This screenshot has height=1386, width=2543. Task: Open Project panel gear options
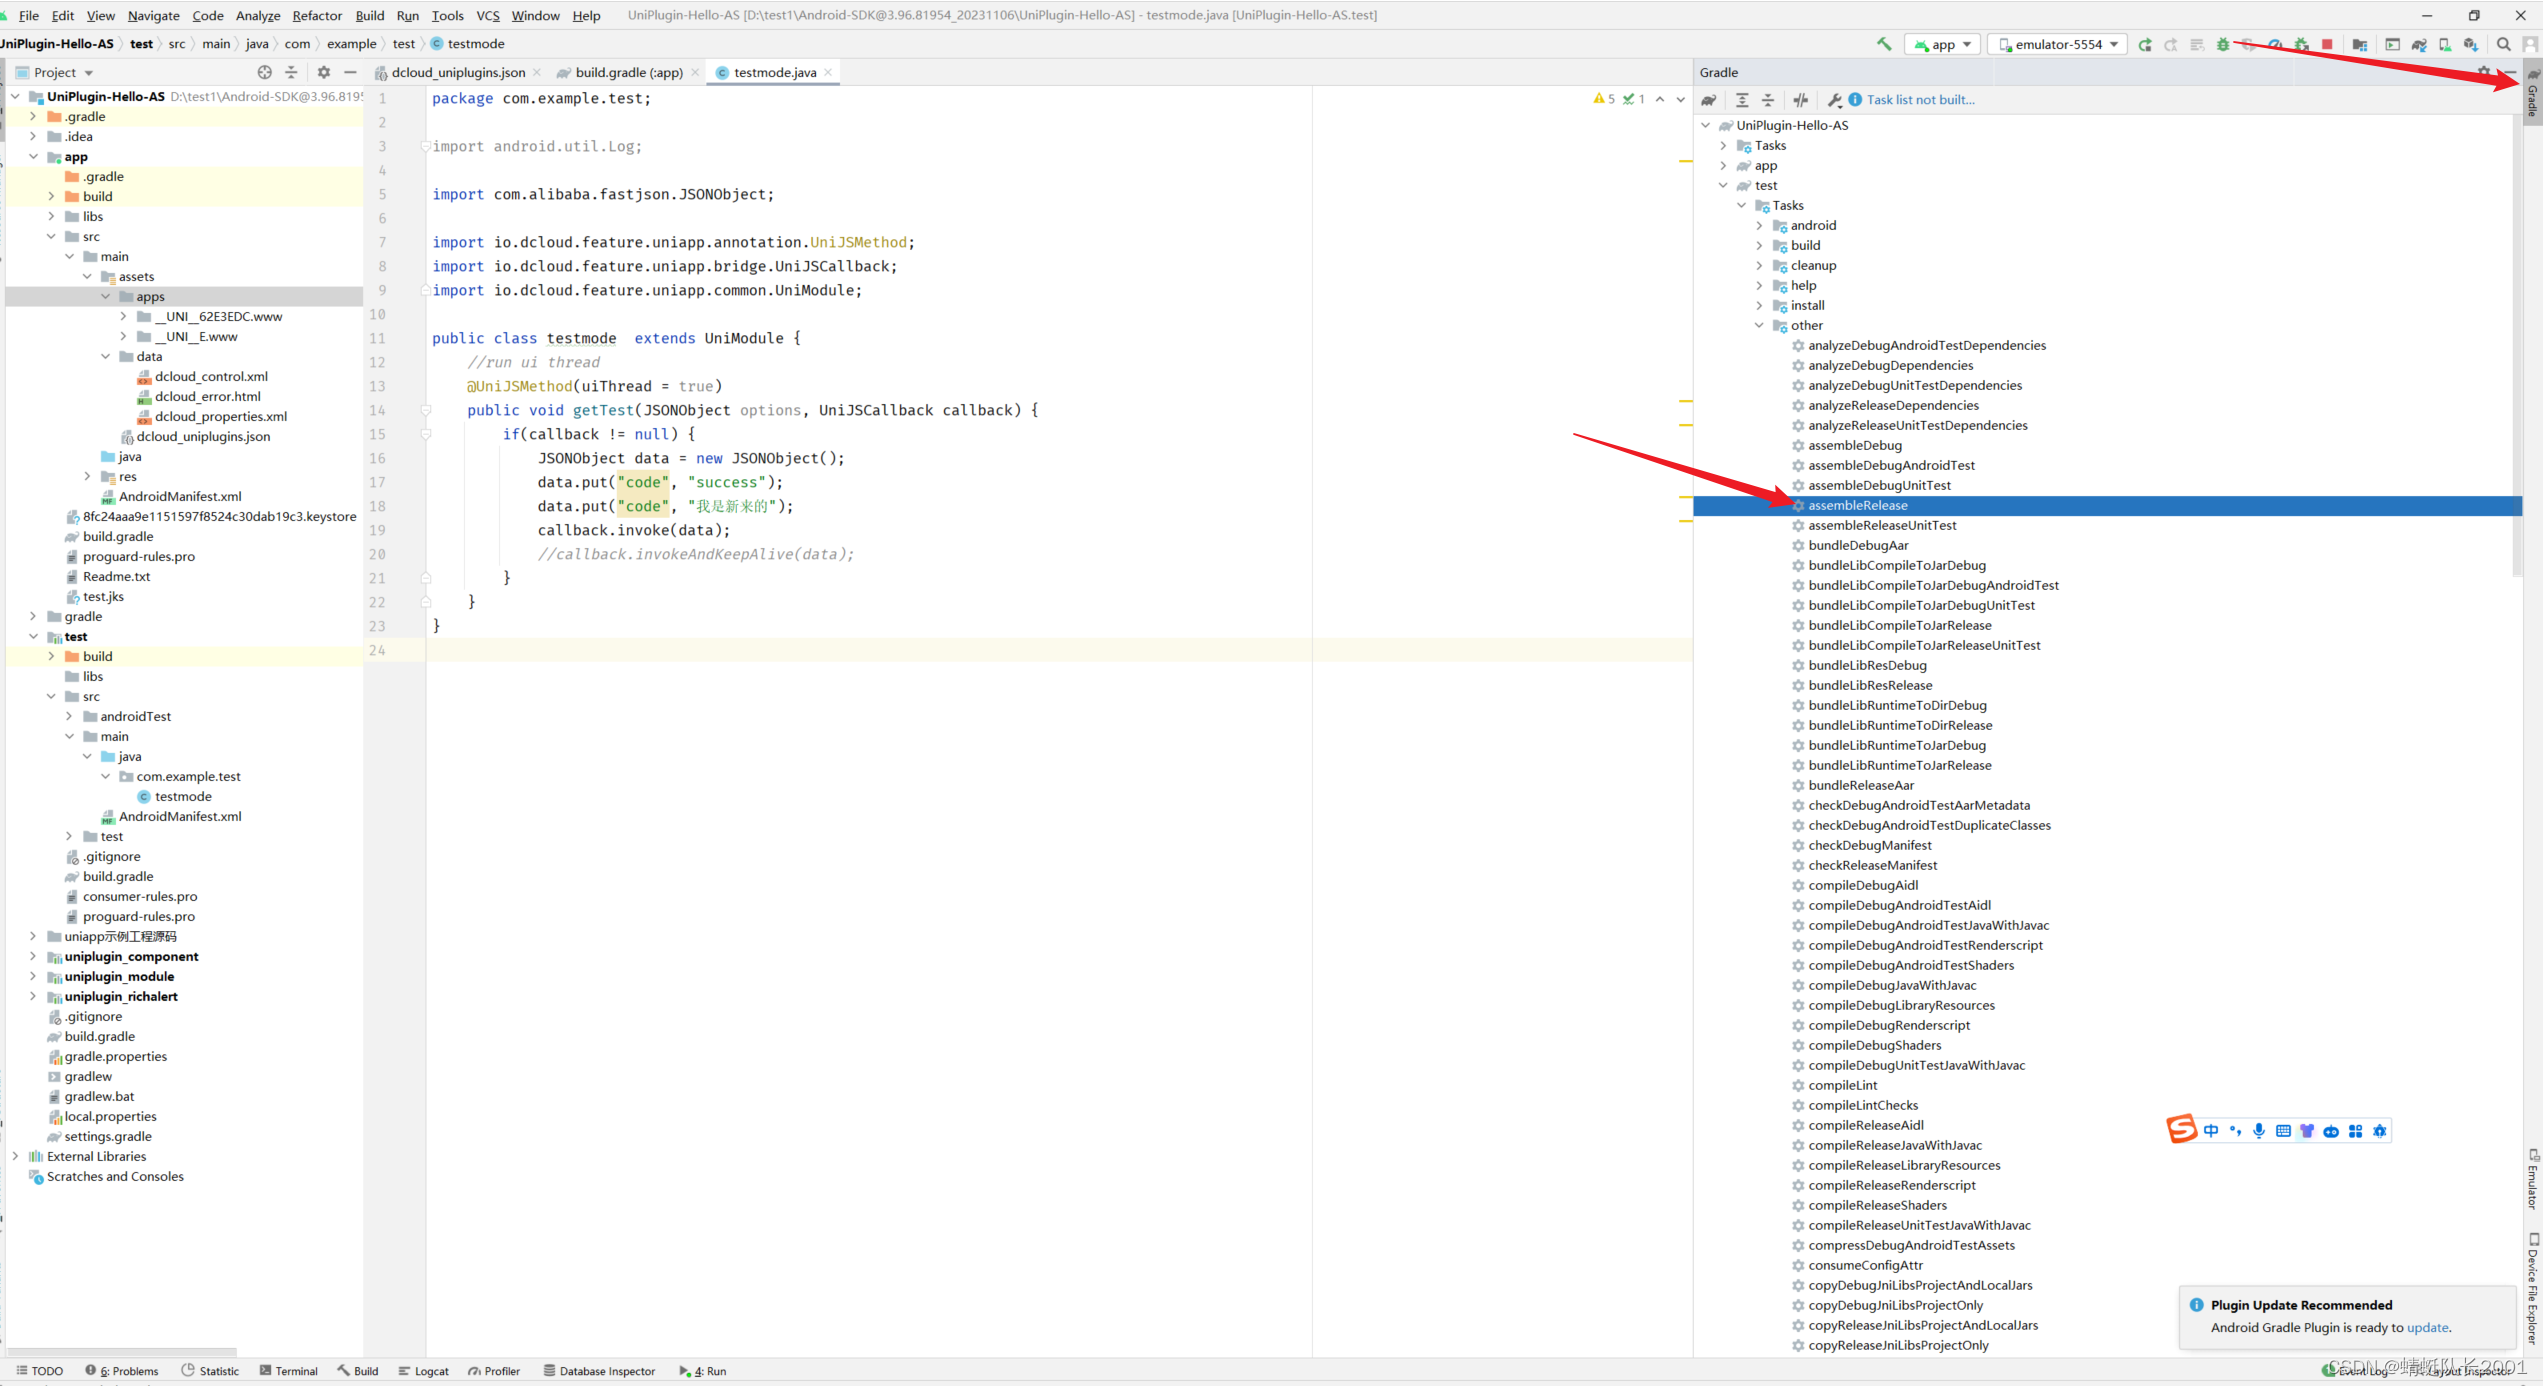[323, 72]
